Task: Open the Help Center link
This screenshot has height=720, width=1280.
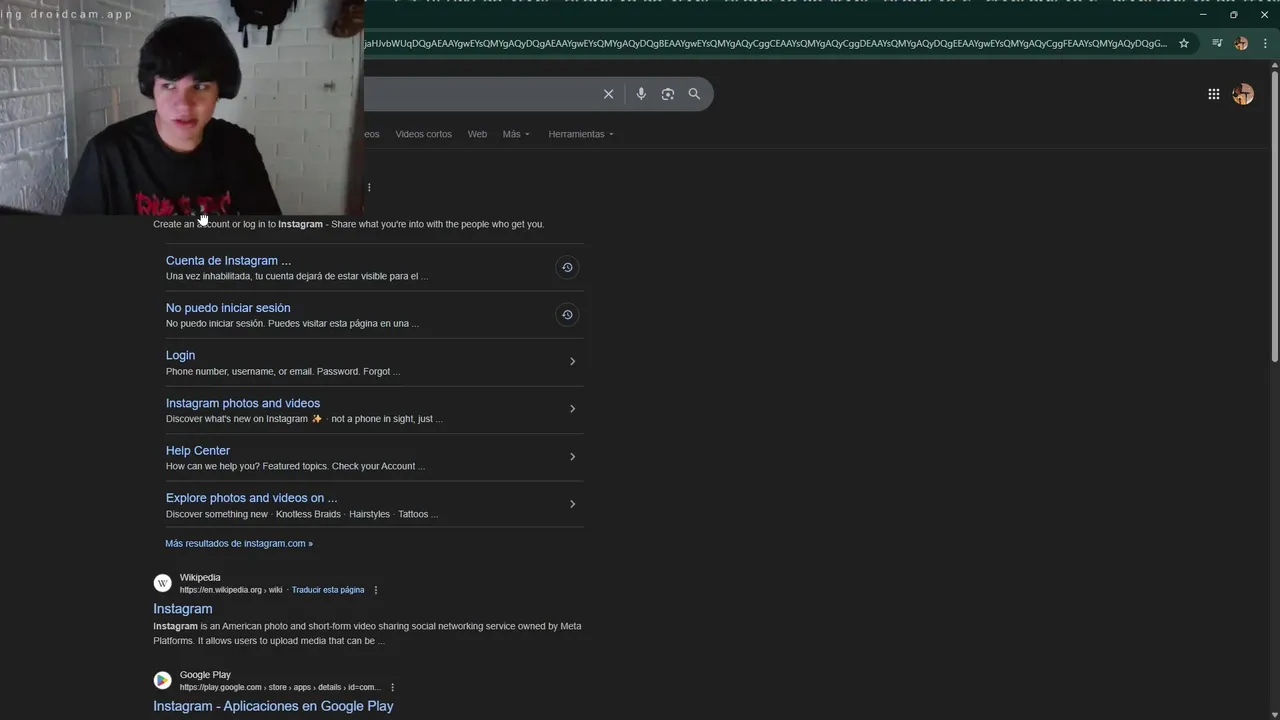Action: (x=198, y=450)
